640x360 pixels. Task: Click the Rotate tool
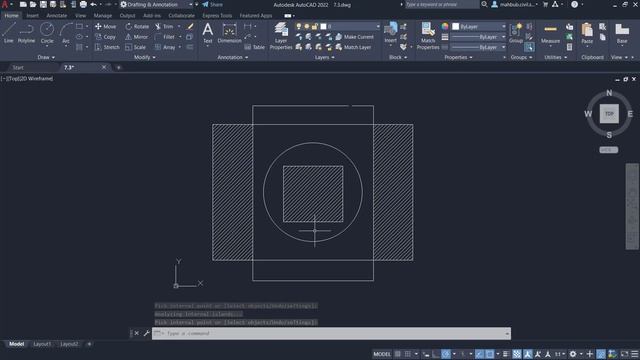click(x=137, y=26)
